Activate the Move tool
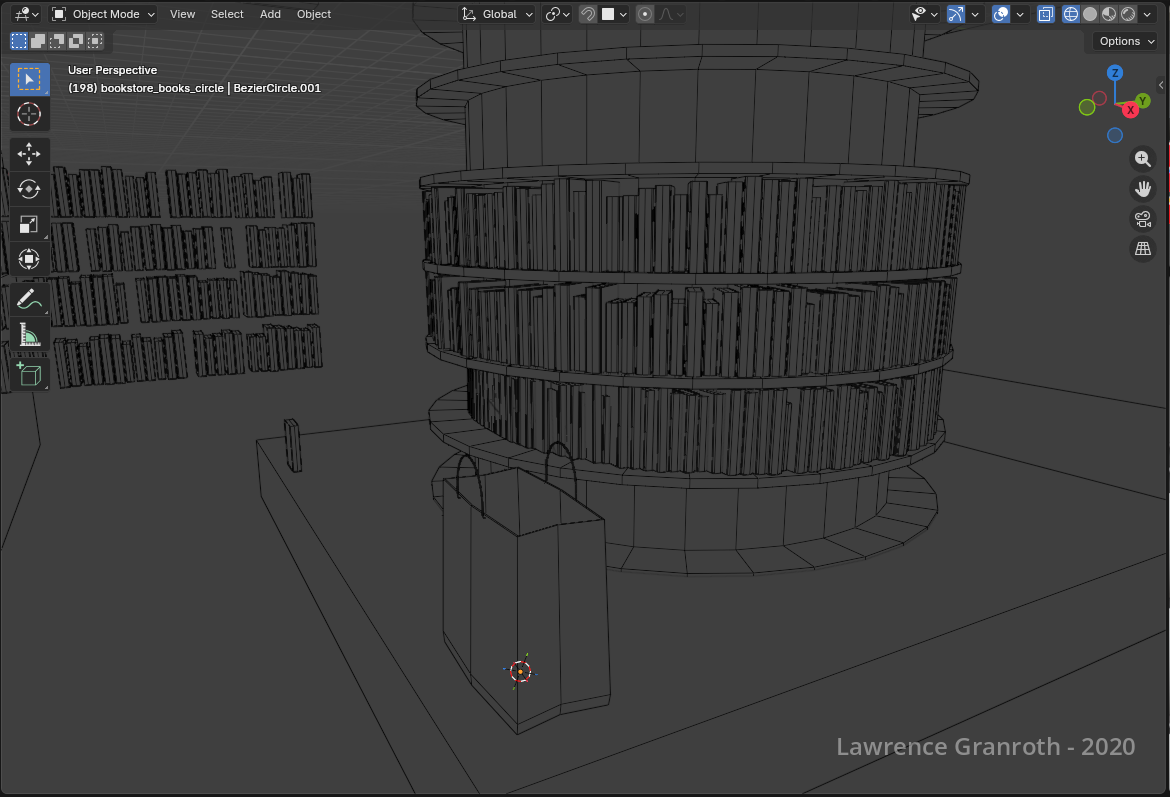The image size is (1170, 797). [29, 154]
